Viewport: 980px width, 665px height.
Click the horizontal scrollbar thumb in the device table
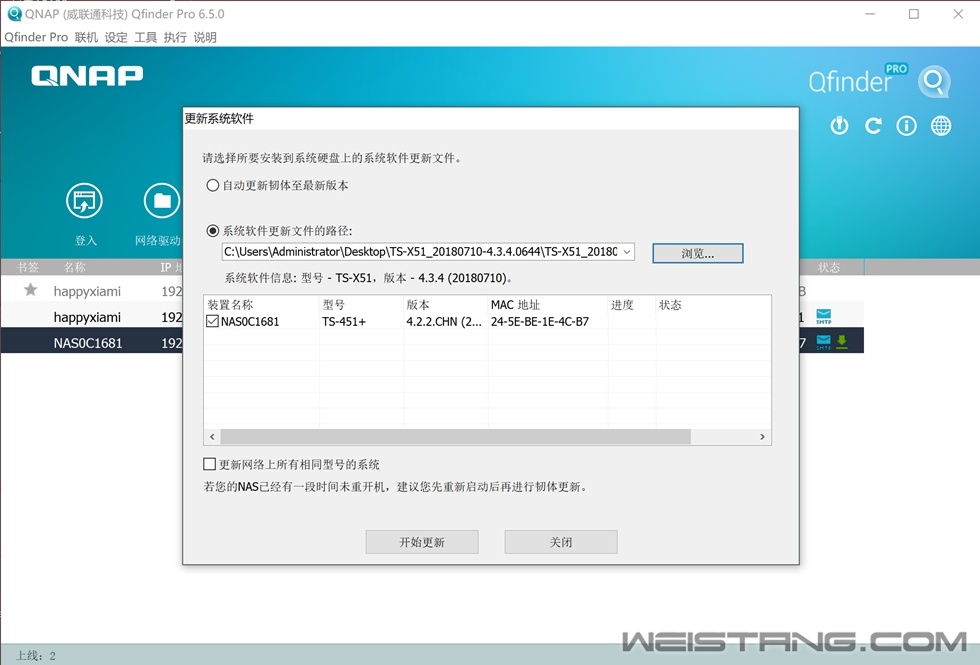[x=456, y=436]
